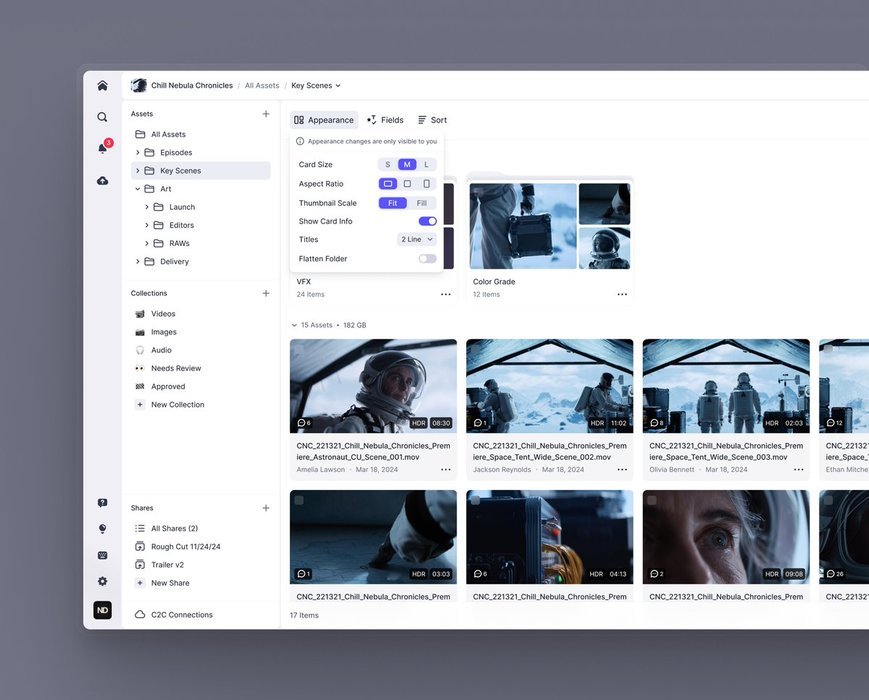Image resolution: width=869 pixels, height=700 pixels.
Task: Open comments on Astronaut_CU_Scene_001 thumbnail
Action: coord(304,423)
